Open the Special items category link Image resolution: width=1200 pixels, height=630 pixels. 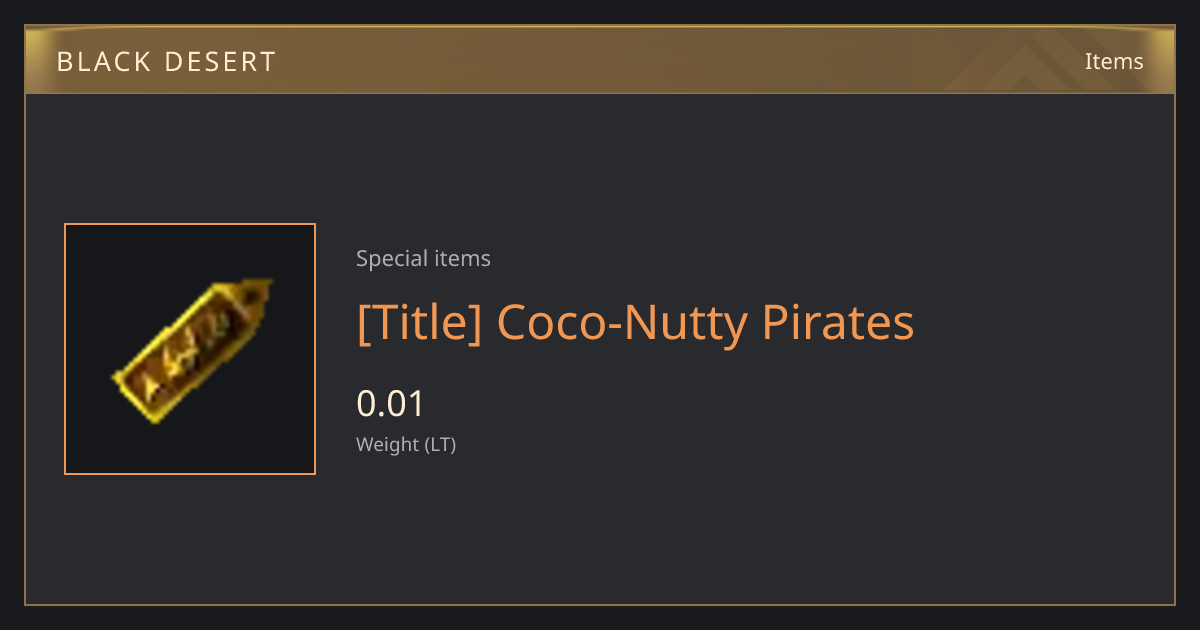tap(423, 258)
